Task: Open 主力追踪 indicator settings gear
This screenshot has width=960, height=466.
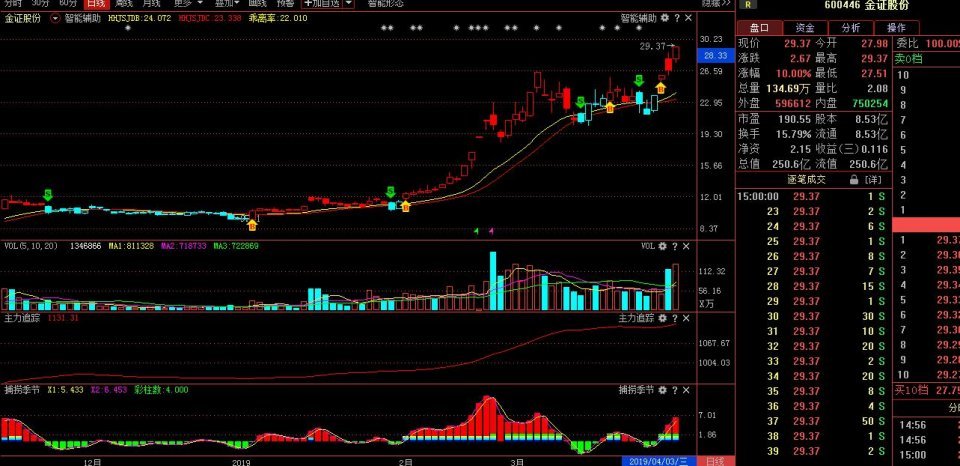Action: coord(664,318)
